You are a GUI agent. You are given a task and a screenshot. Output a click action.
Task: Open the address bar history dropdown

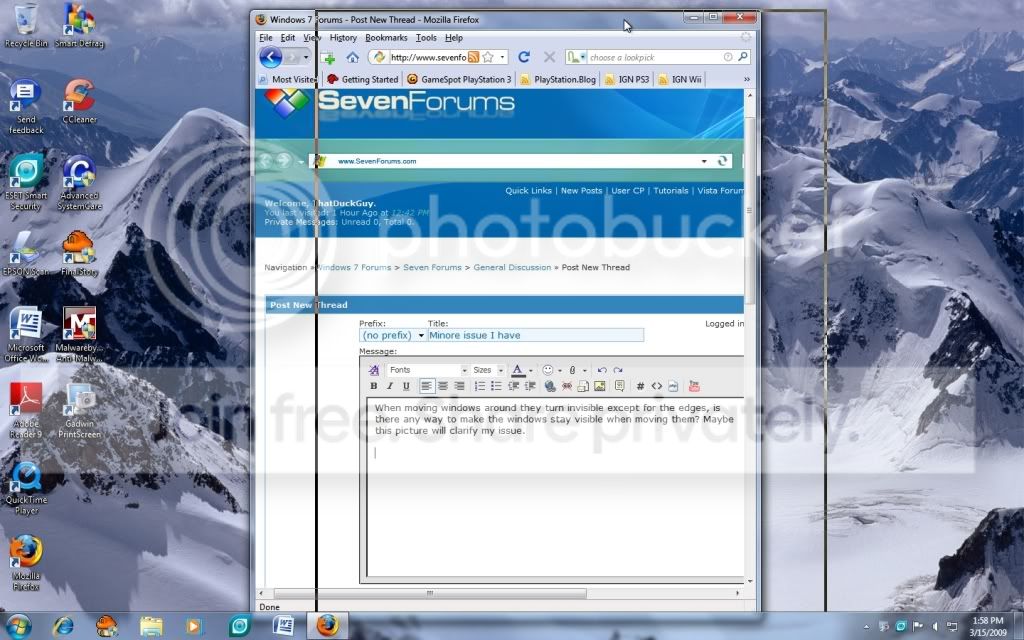pyautogui.click(x=502, y=57)
